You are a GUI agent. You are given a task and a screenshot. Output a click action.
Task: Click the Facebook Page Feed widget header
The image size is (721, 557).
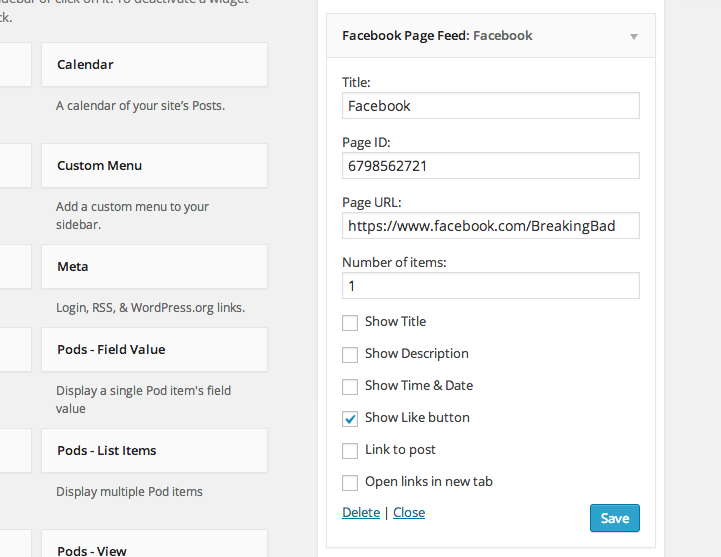coord(491,36)
